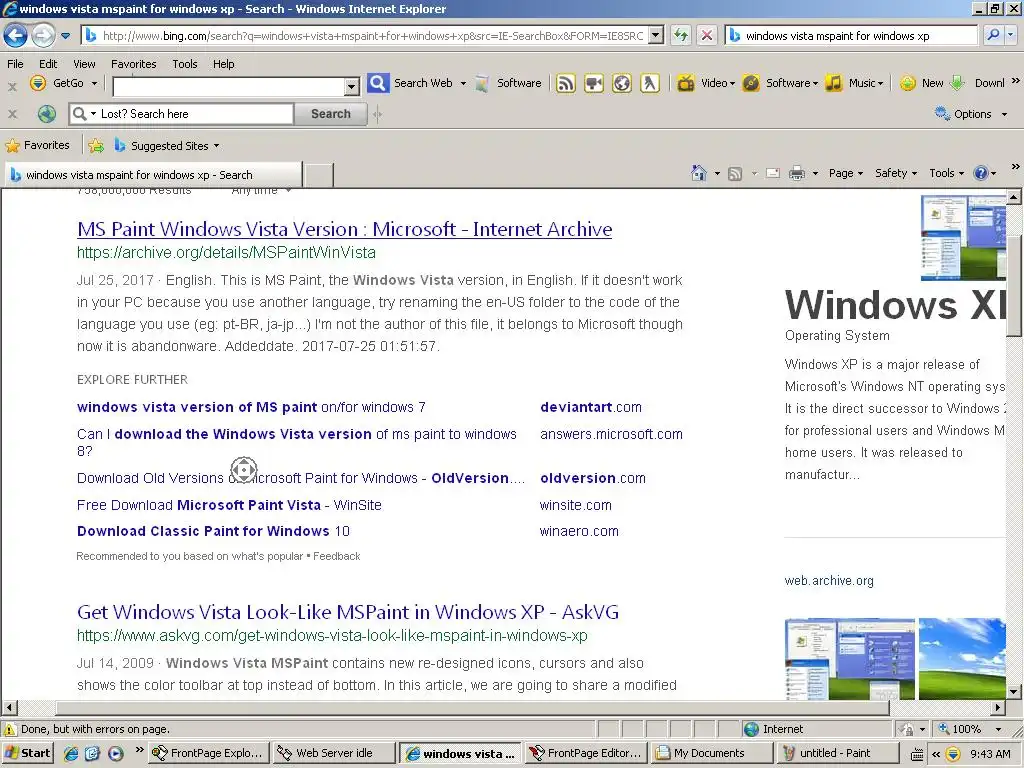
Task: Click the Windows Media Player quick launch icon
Action: click(x=115, y=753)
